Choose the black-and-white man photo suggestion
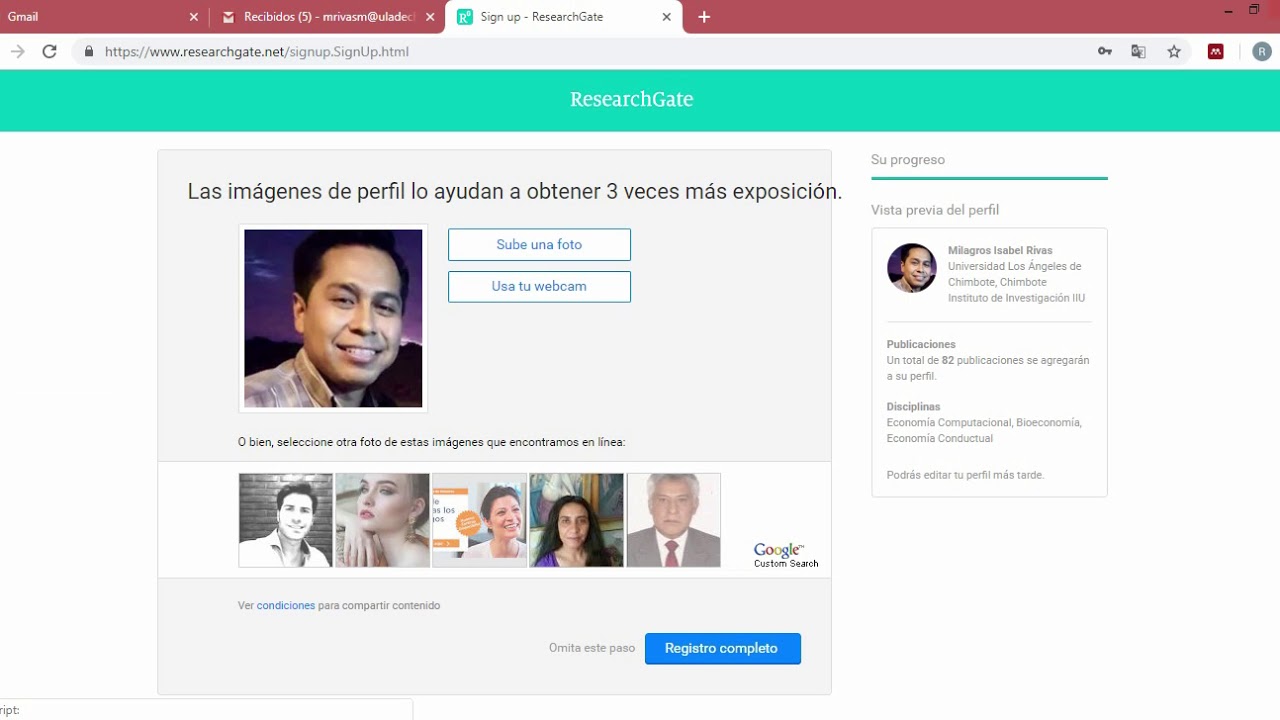This screenshot has height=720, width=1280. coord(286,520)
